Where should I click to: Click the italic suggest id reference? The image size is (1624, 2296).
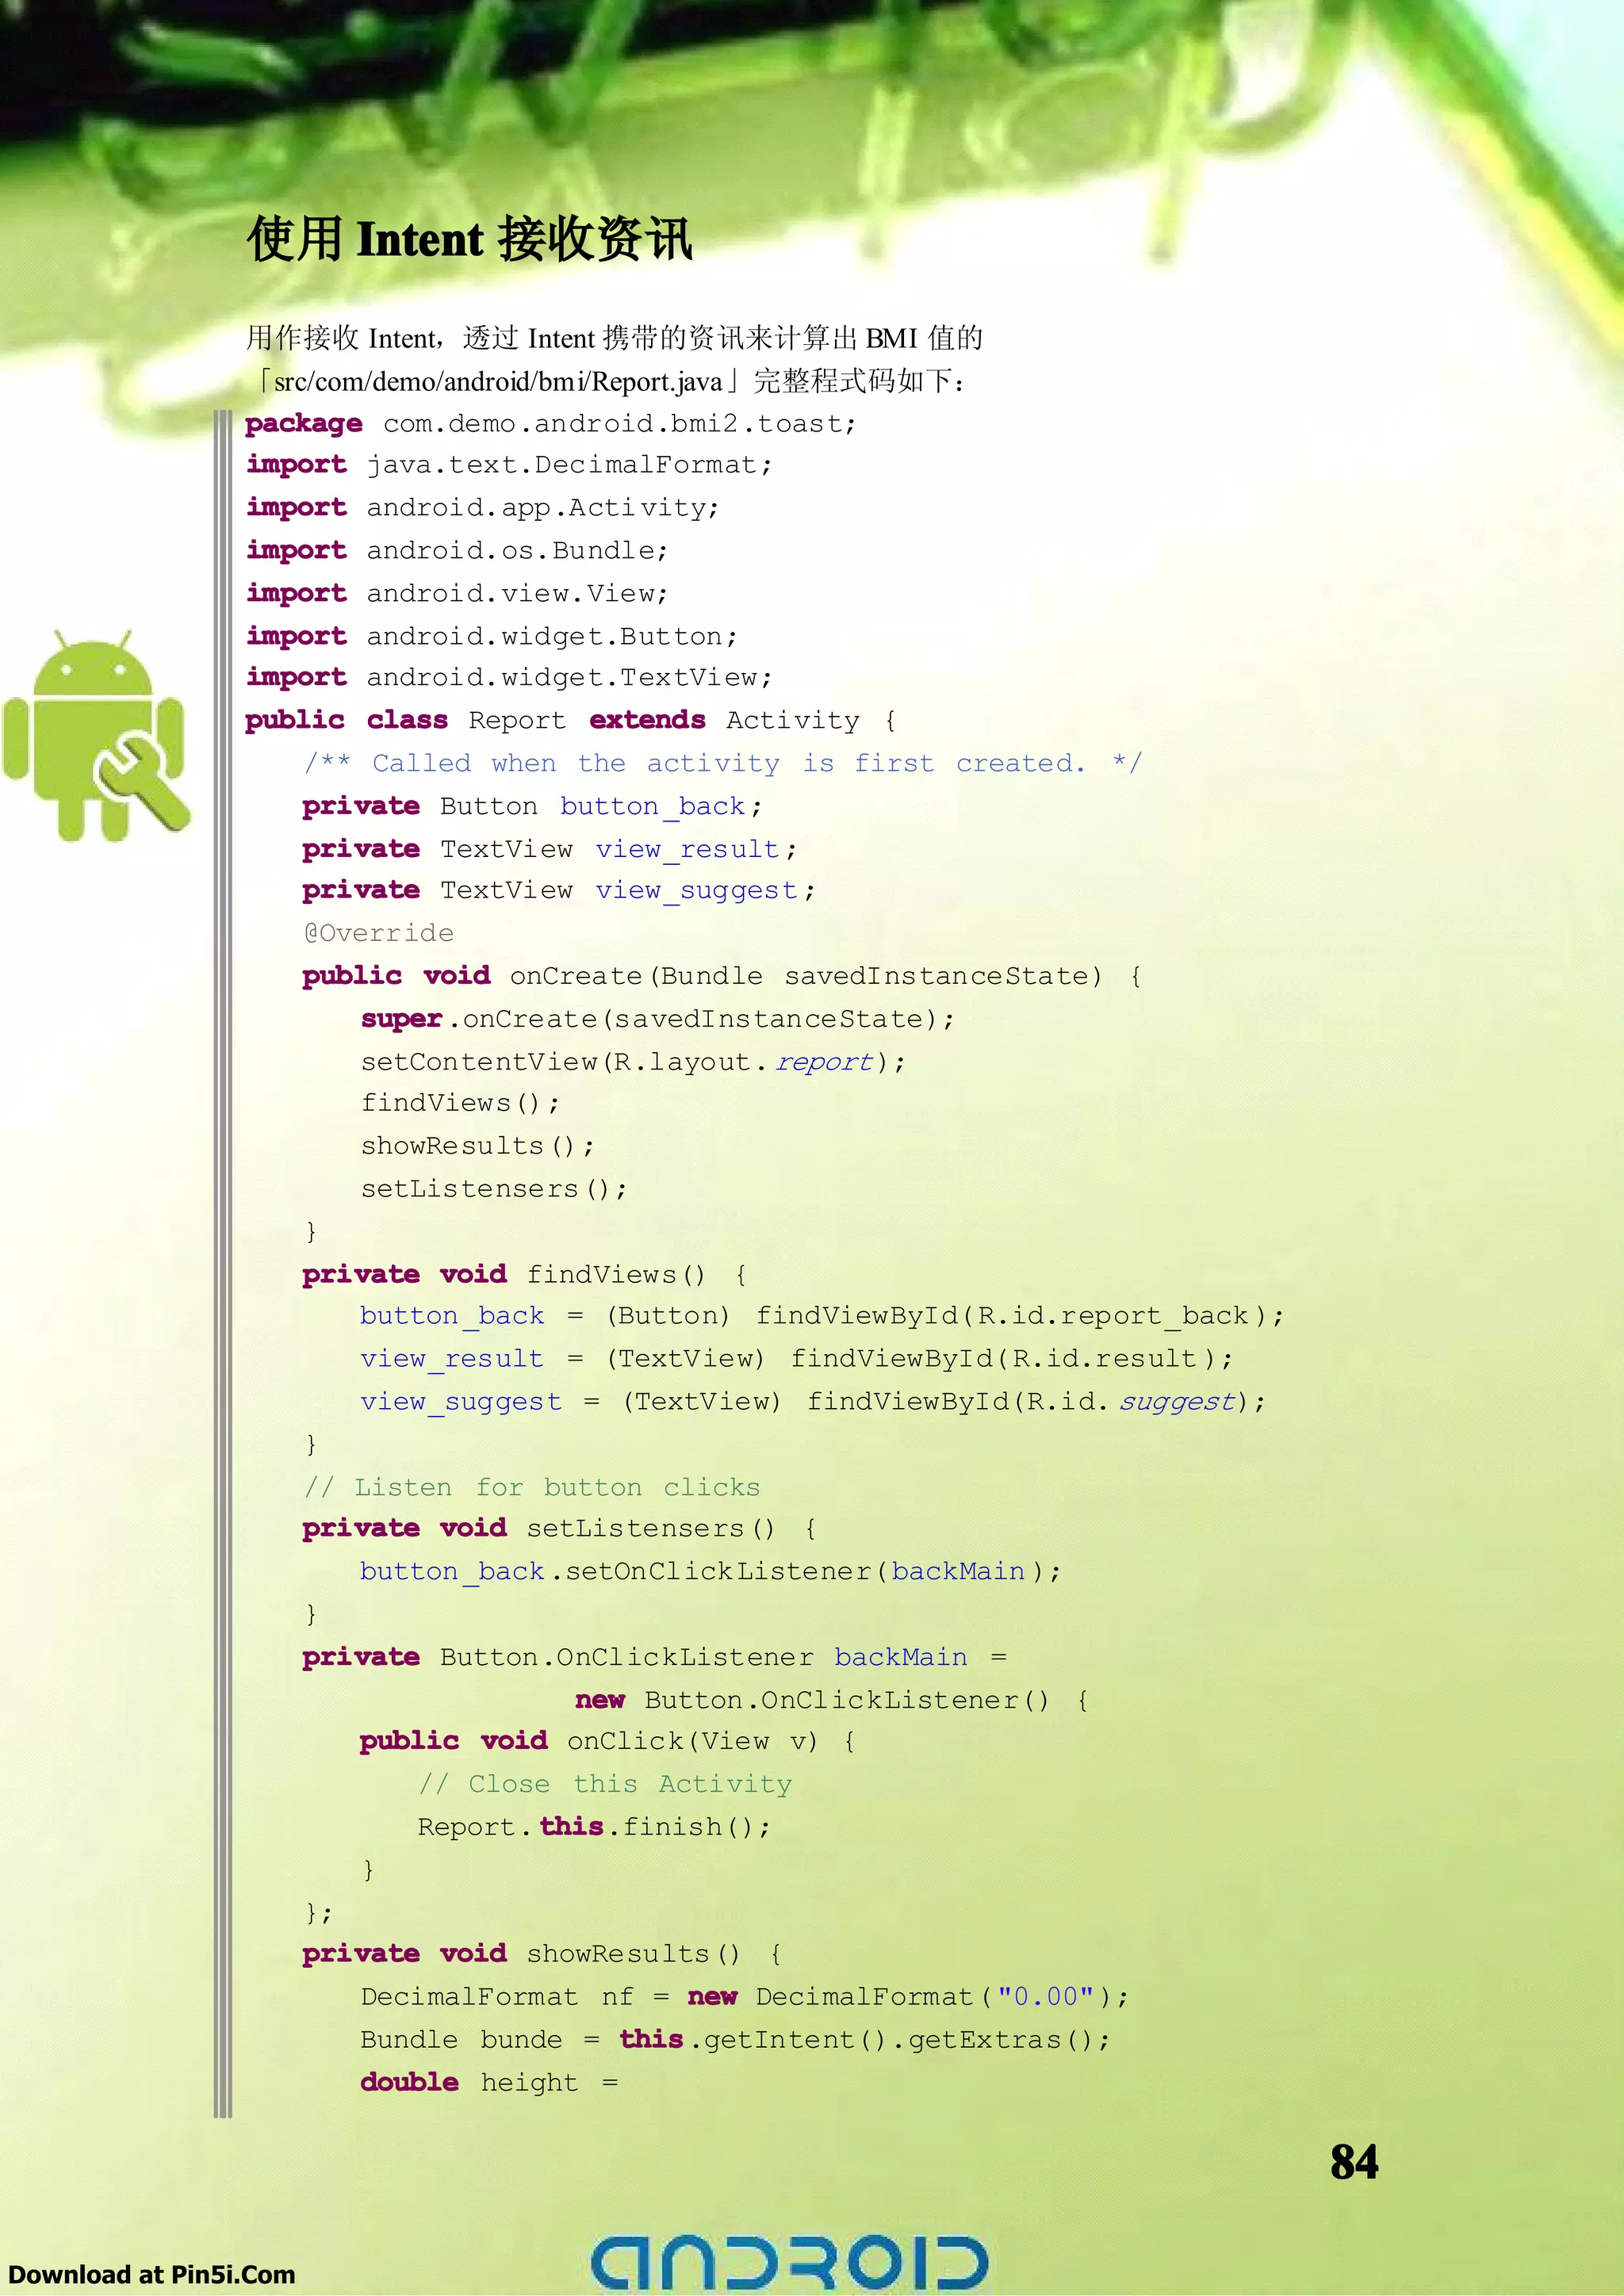[x=1177, y=1402]
